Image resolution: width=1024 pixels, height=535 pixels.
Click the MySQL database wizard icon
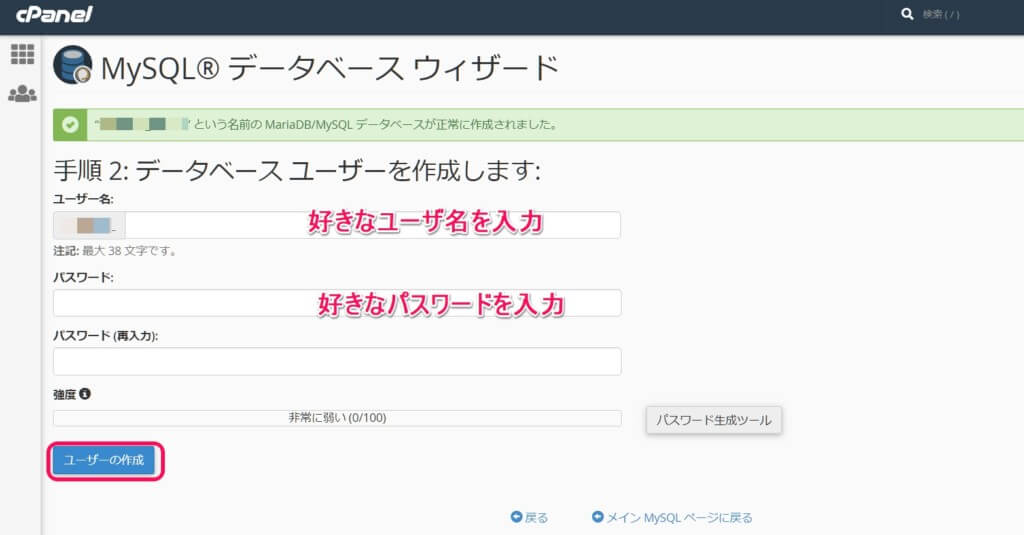point(72,66)
